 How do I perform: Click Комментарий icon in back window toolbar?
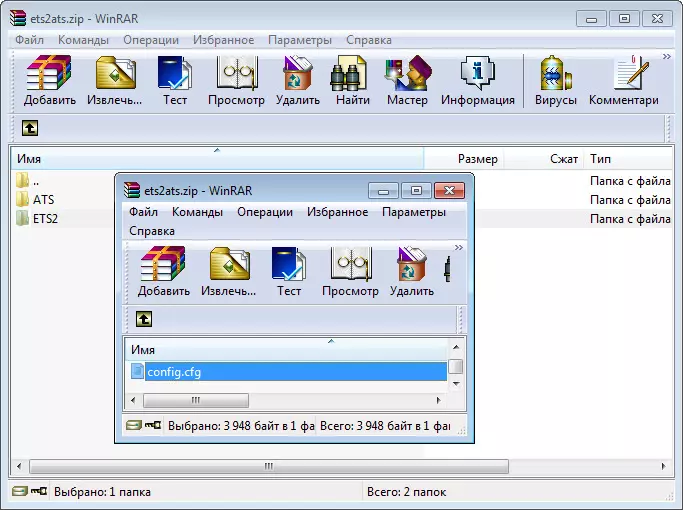coord(631,72)
